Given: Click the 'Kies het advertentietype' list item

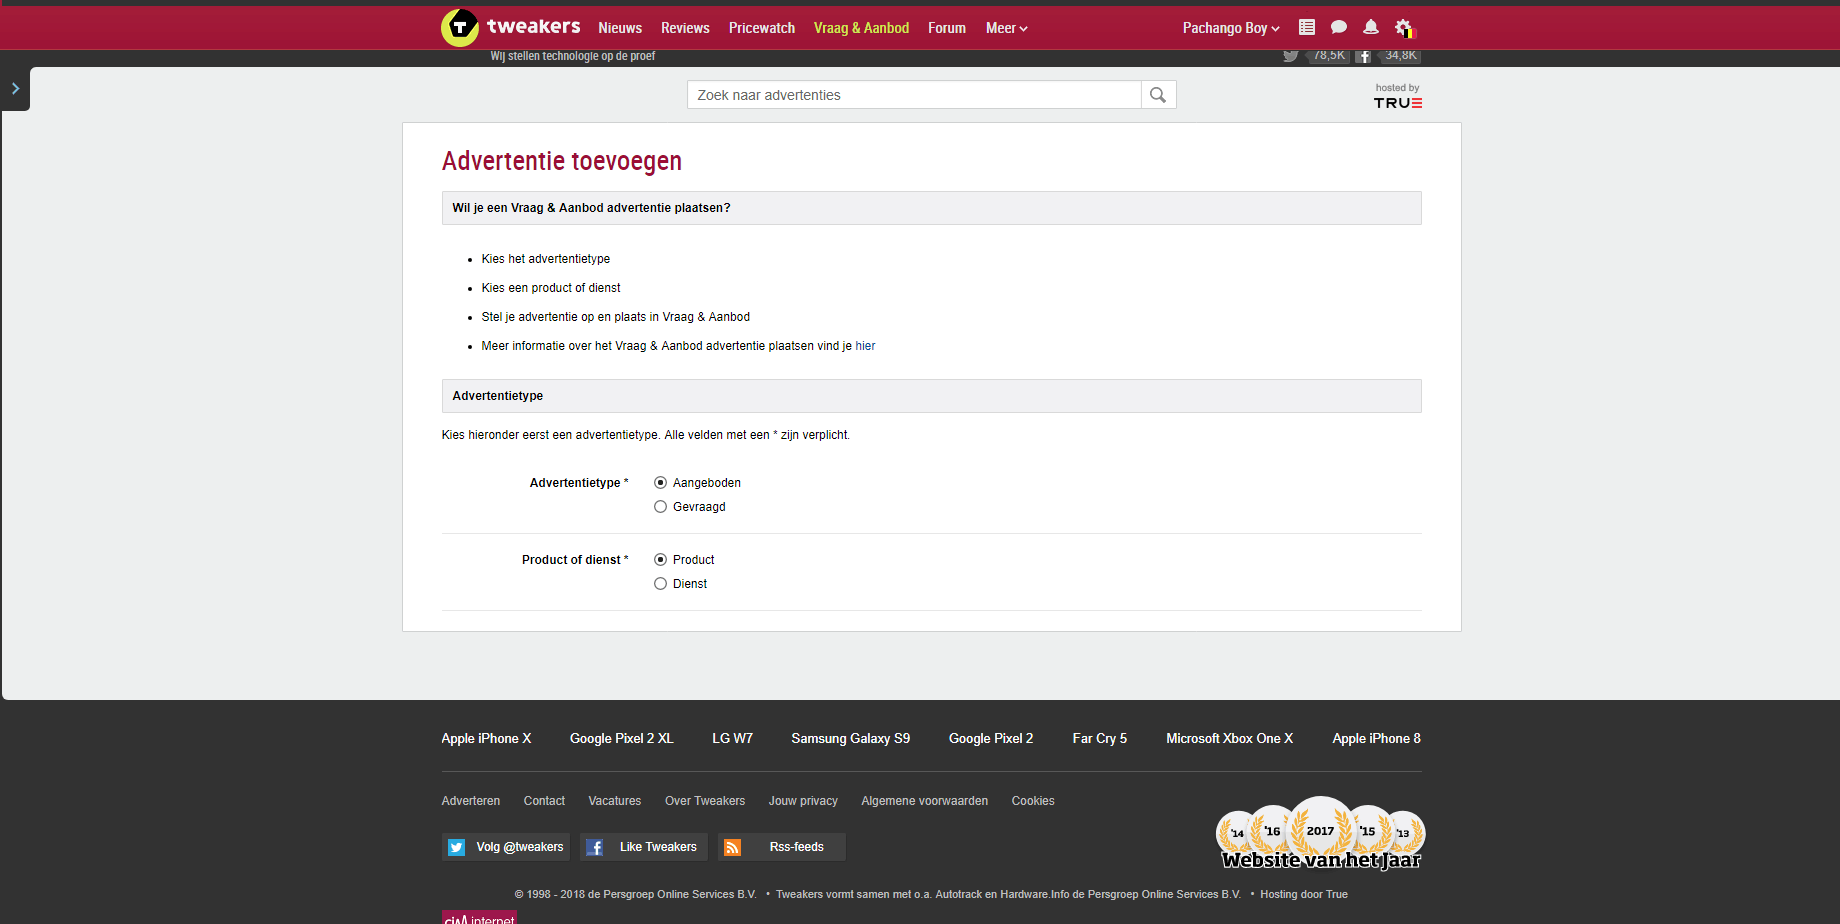Looking at the screenshot, I should pyautogui.click(x=546, y=259).
